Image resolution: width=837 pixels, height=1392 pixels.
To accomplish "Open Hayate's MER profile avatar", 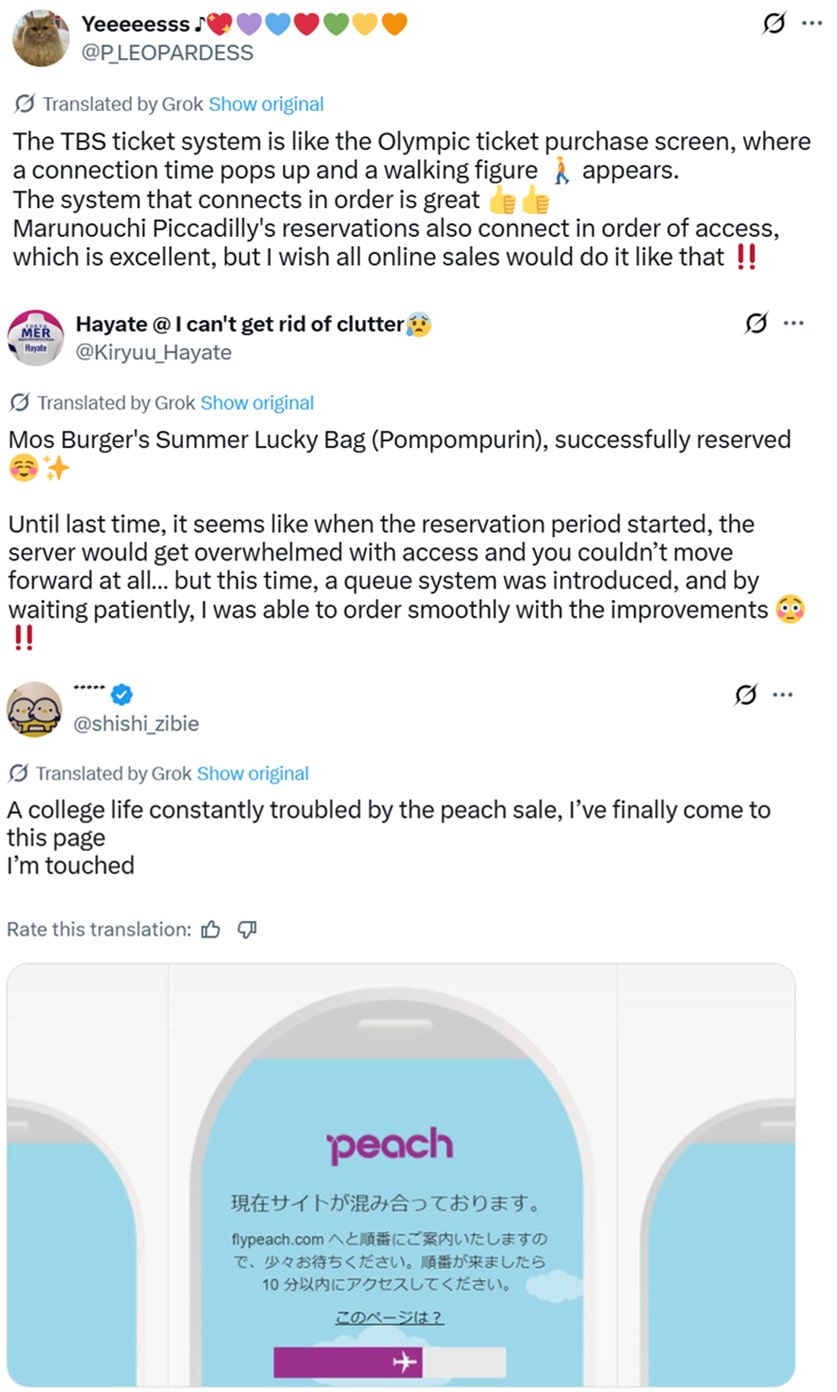I will [x=36, y=338].
